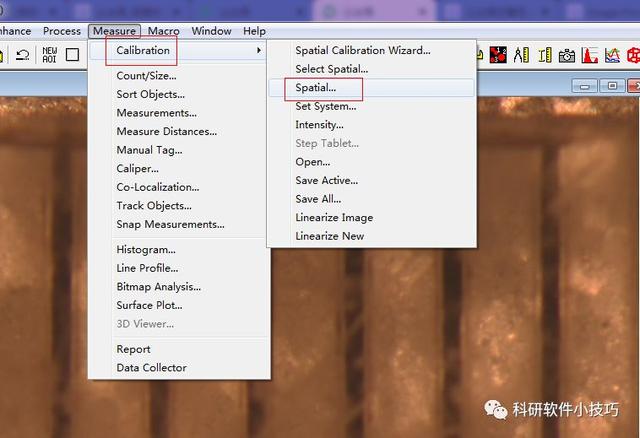Expand the Calibration submenu arrow

(x=258, y=50)
